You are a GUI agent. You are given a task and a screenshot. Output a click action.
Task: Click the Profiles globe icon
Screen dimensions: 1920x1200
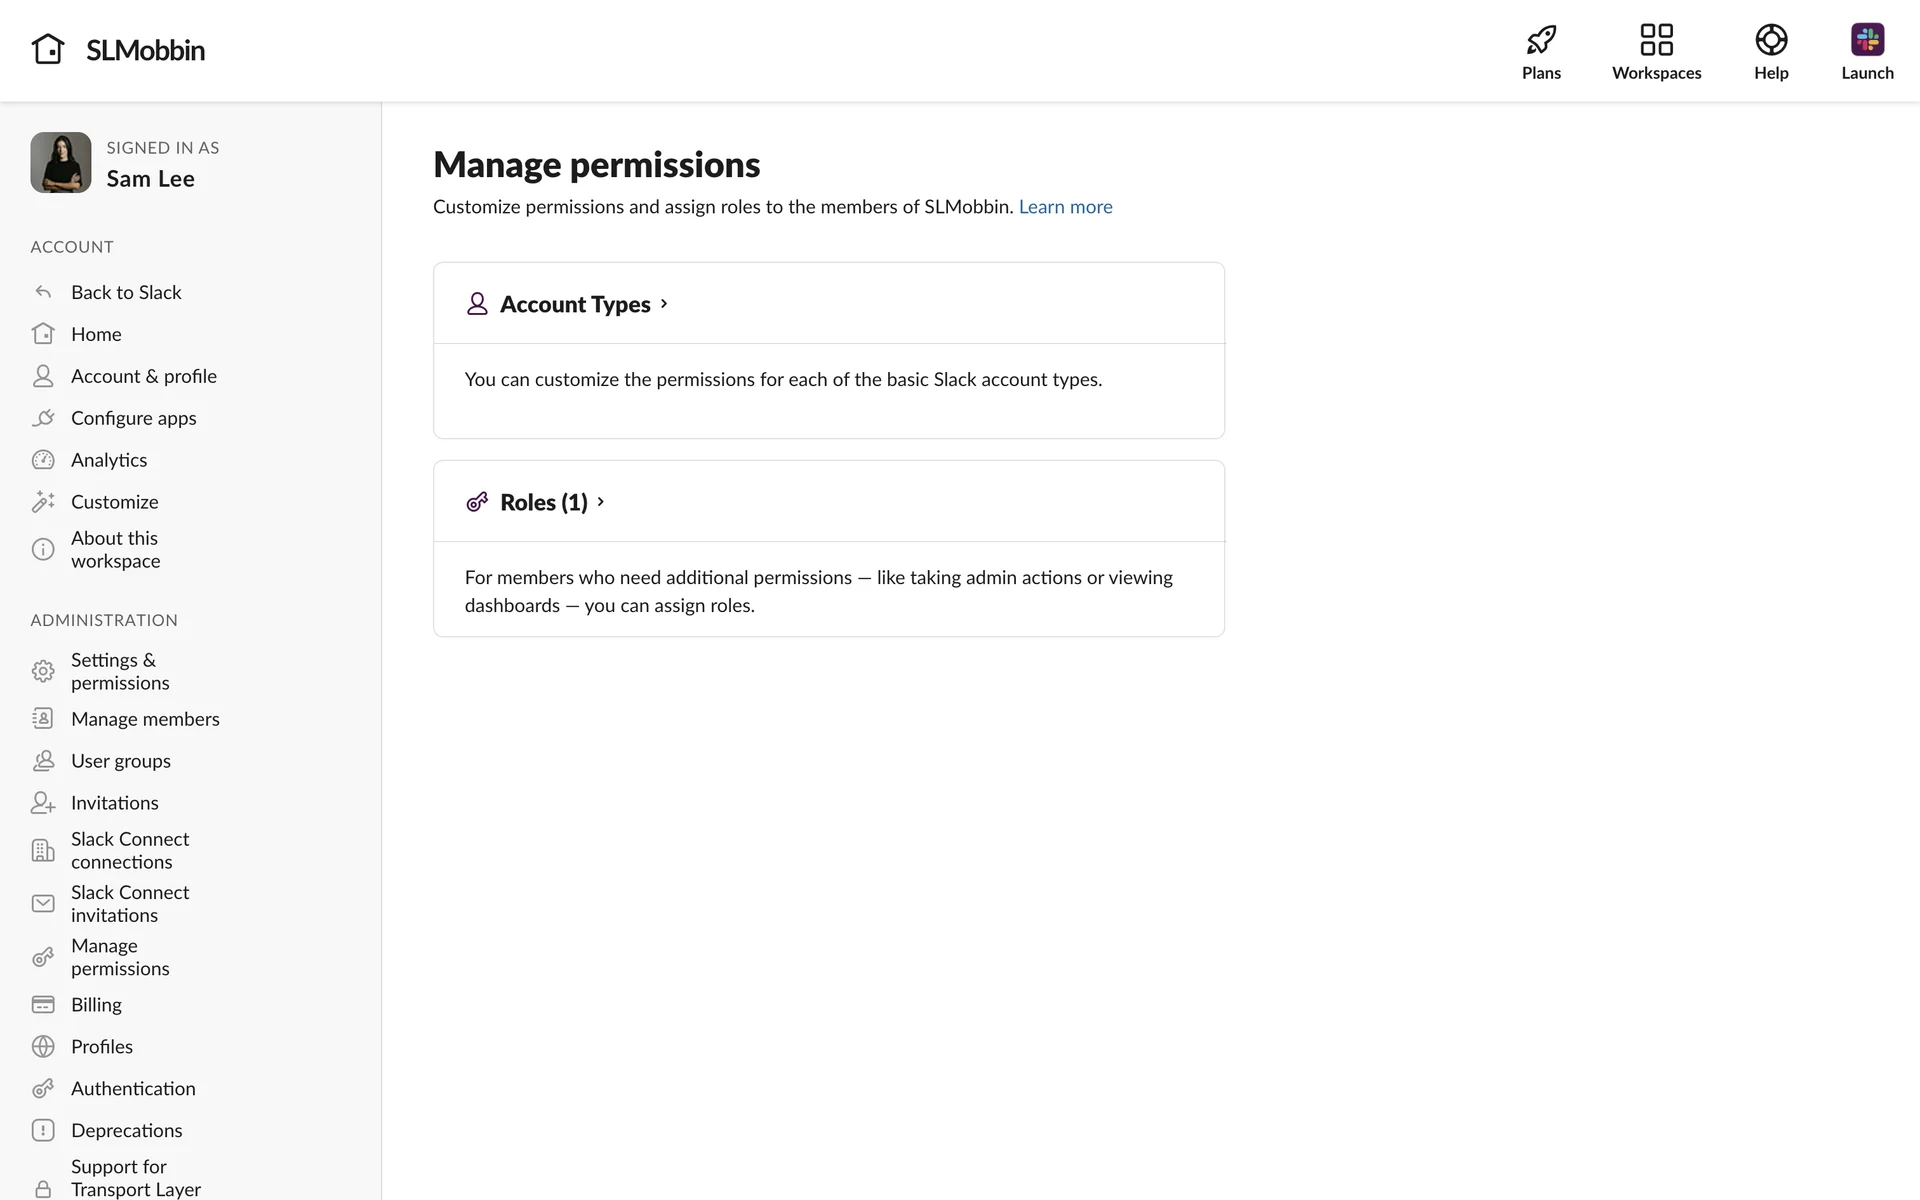[43, 1047]
